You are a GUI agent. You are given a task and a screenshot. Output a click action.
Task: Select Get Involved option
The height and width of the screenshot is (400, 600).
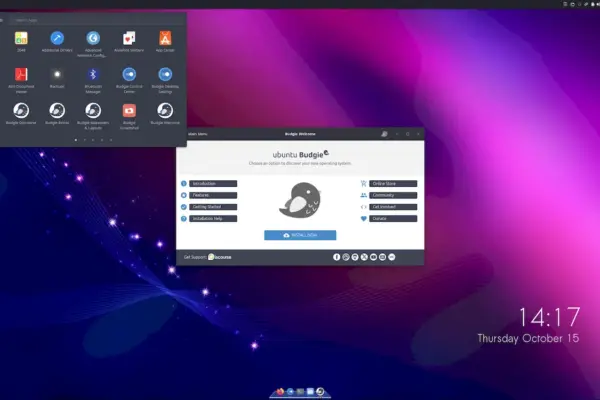pyautogui.click(x=393, y=207)
